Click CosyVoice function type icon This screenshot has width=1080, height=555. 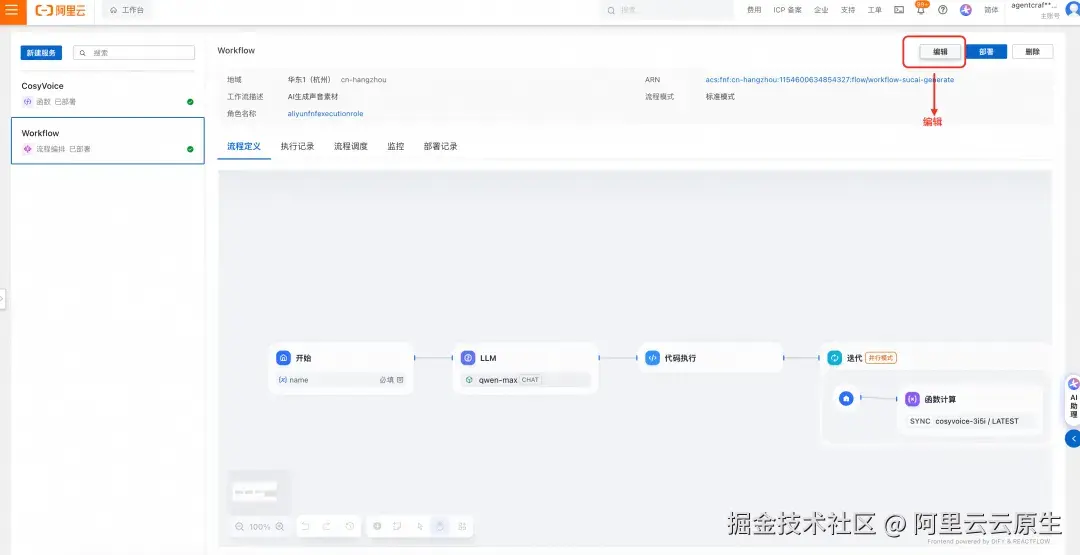[28, 102]
